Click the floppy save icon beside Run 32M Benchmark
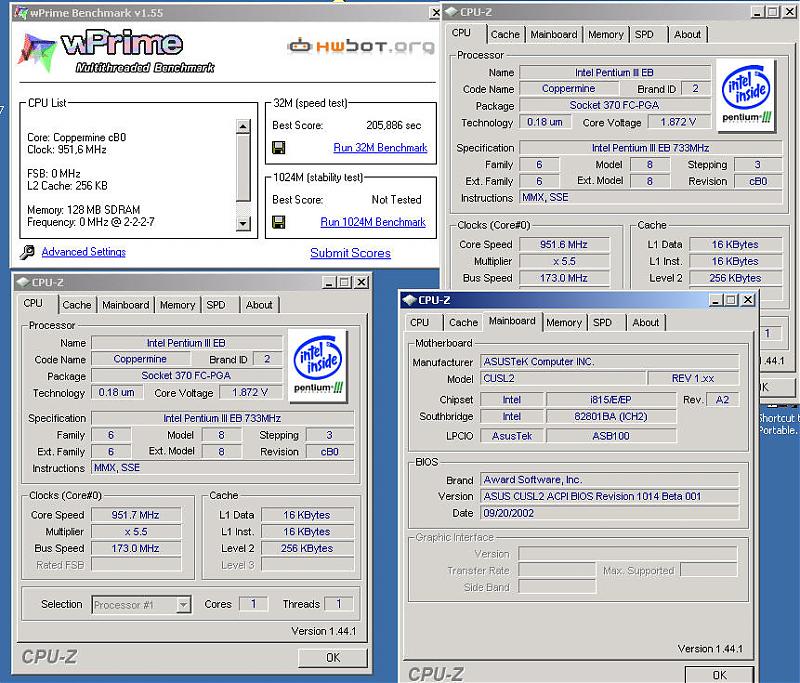This screenshot has width=800, height=683. point(279,148)
